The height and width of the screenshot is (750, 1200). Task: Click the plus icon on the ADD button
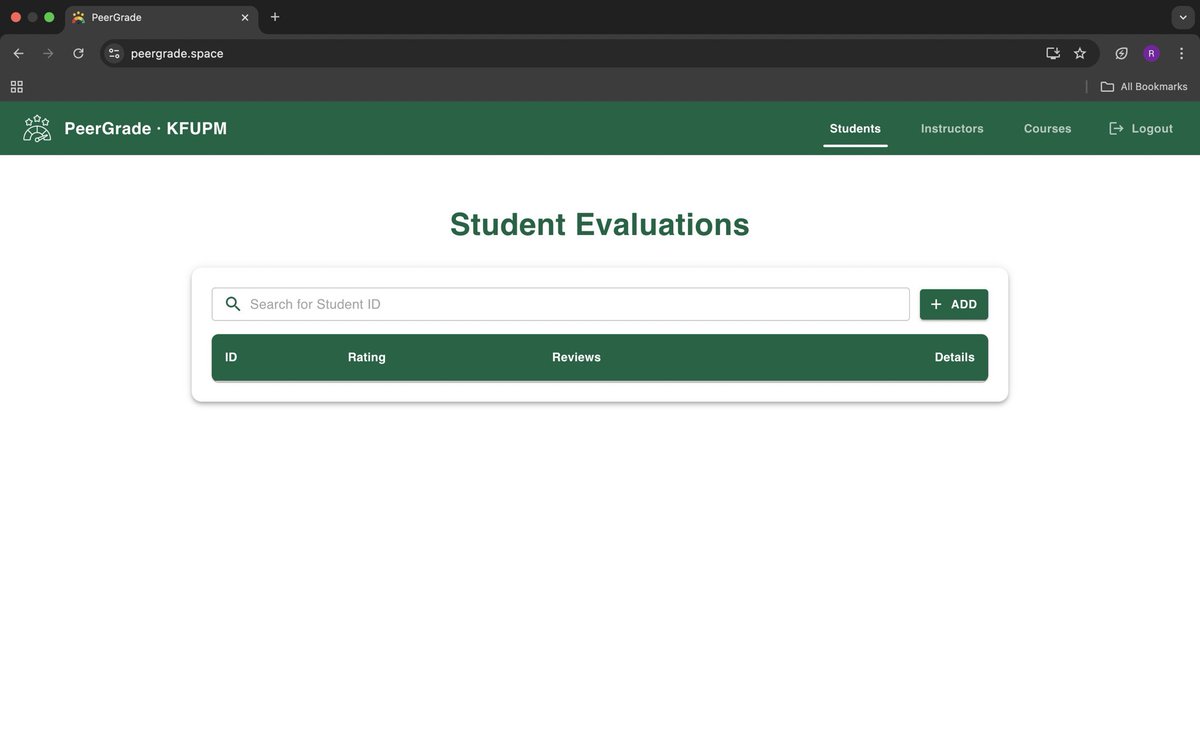pos(936,303)
